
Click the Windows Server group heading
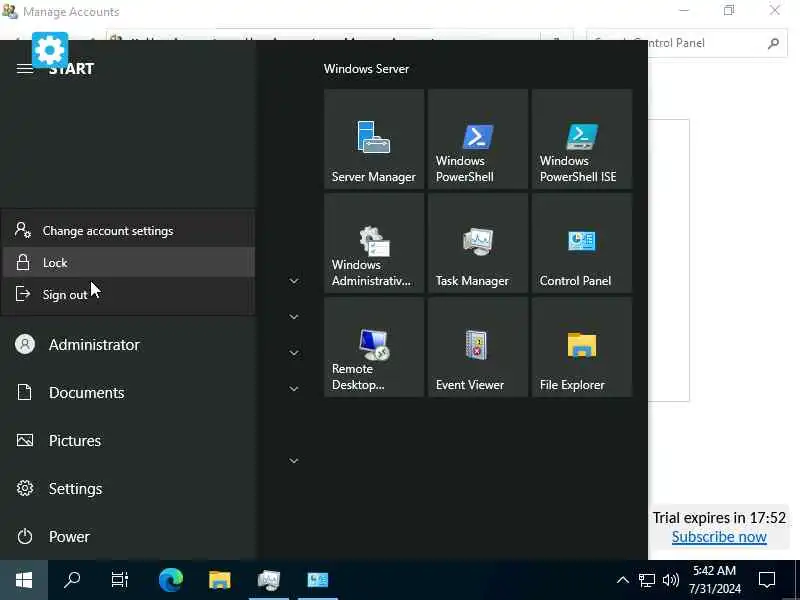pyautogui.click(x=366, y=69)
